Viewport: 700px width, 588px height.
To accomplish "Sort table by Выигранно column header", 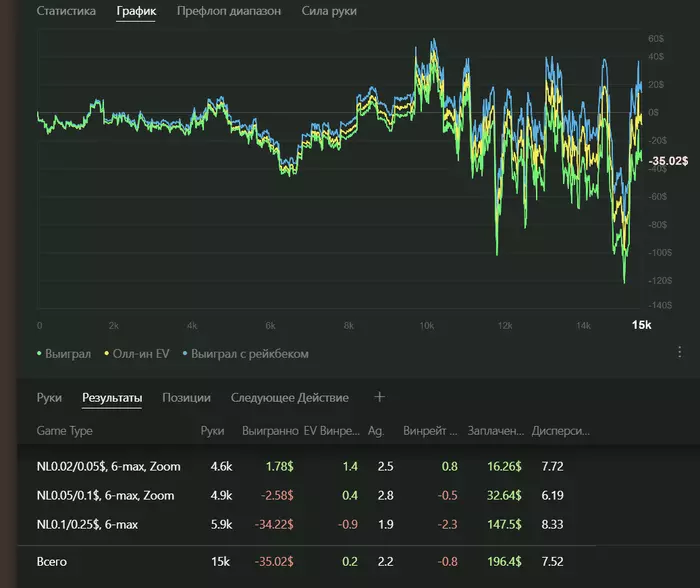I will pos(270,431).
